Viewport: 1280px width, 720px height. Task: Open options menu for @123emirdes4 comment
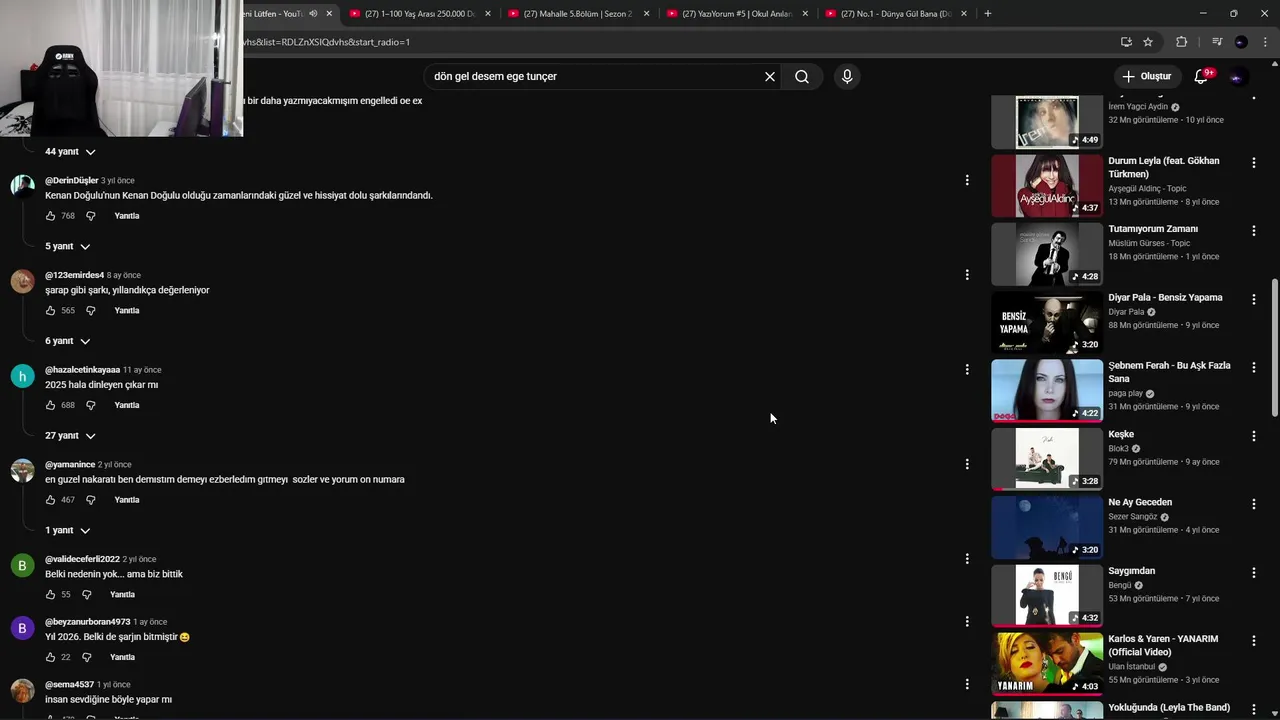(x=966, y=275)
